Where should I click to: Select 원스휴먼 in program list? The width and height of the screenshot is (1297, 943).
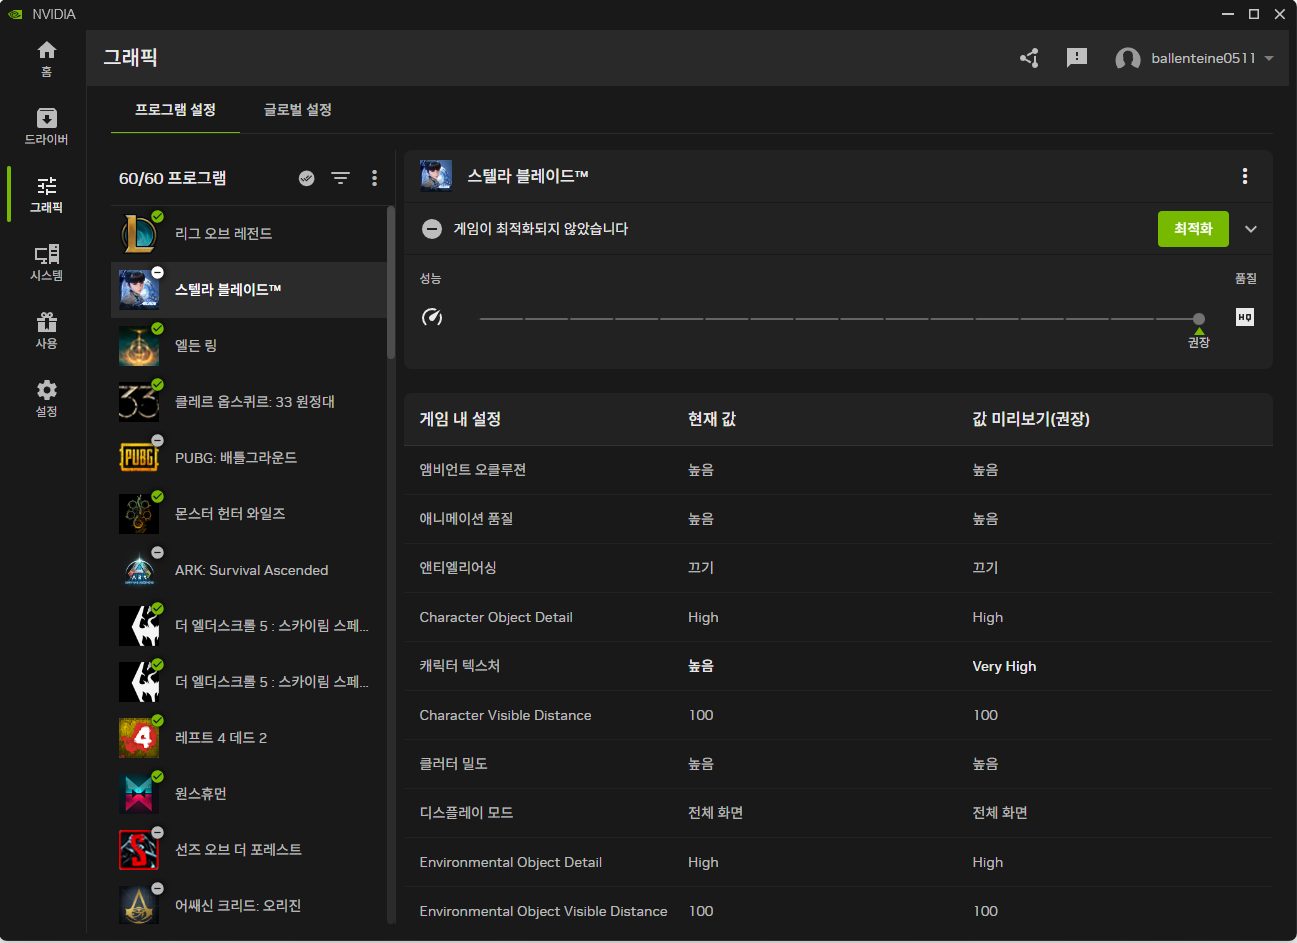coord(248,794)
